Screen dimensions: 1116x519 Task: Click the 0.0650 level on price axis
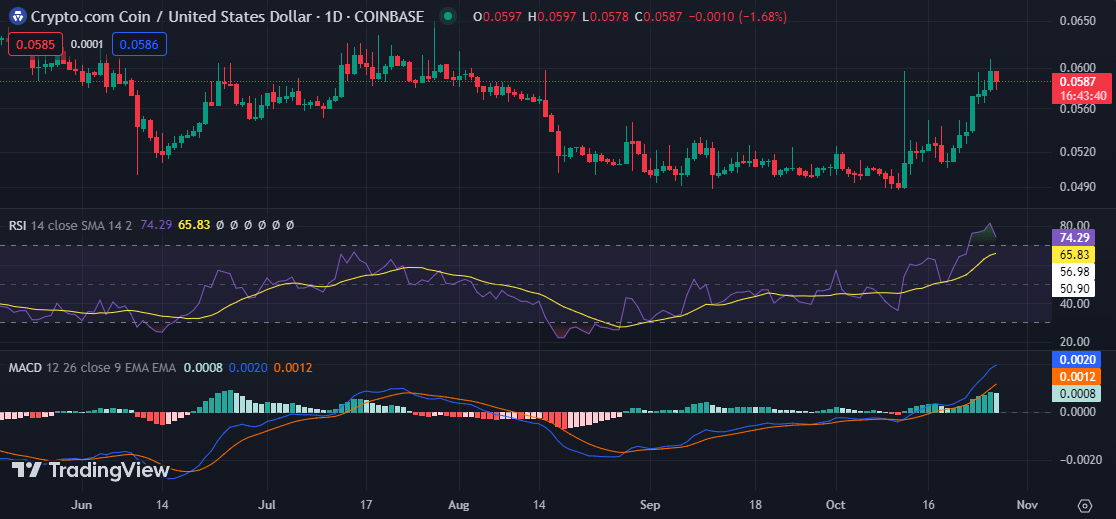[x=1076, y=20]
